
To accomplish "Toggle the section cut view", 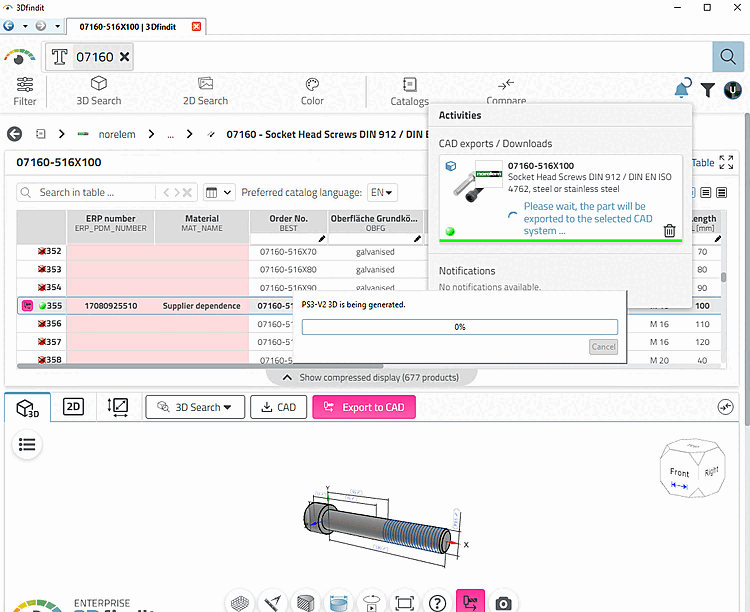I will [305, 603].
